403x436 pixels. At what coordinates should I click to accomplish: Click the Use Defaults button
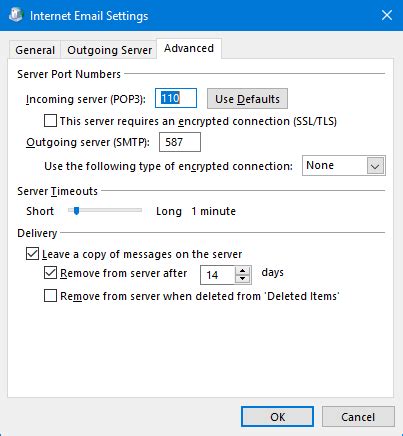click(x=247, y=99)
